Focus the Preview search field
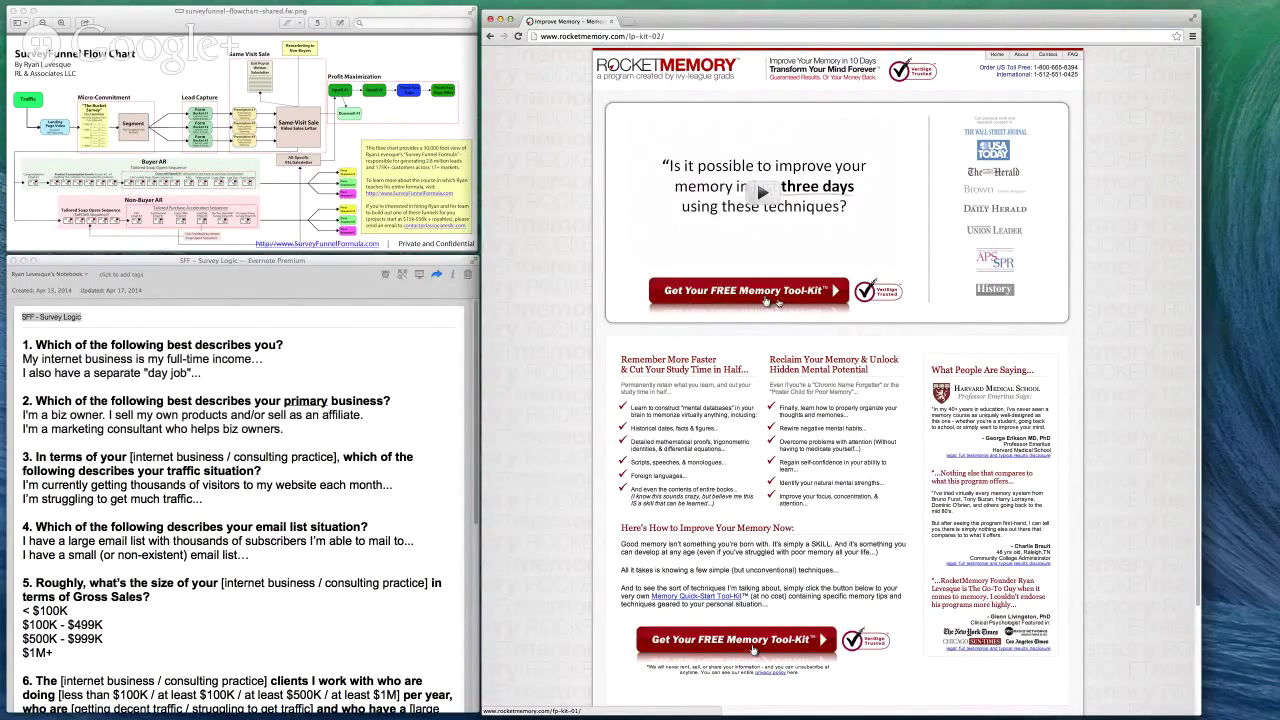 coord(413,22)
